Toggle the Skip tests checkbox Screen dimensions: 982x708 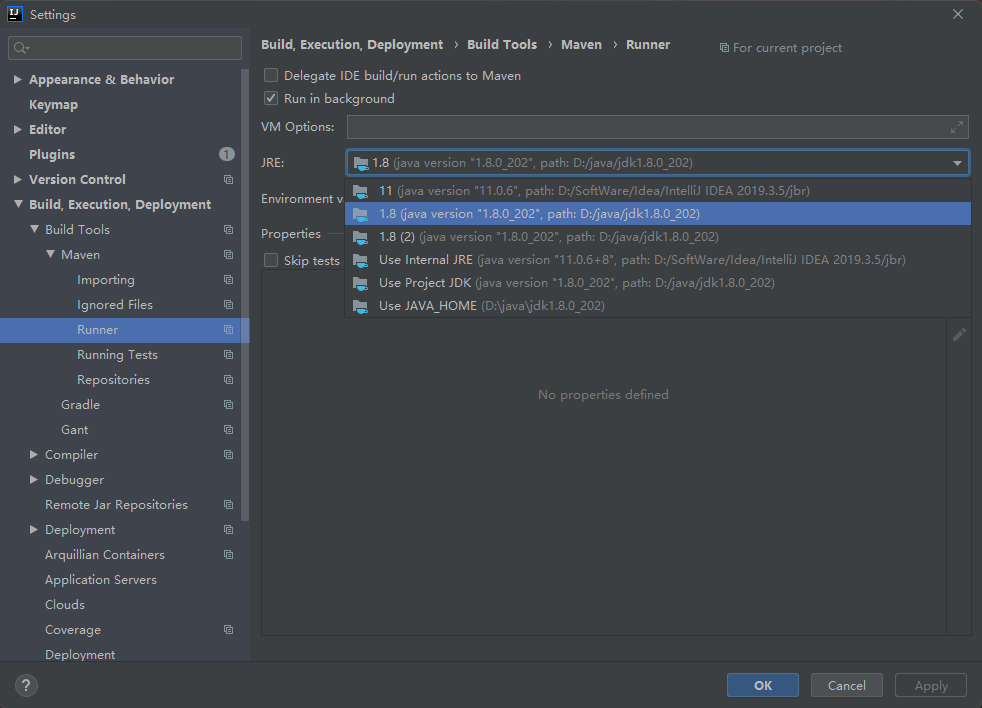[271, 260]
